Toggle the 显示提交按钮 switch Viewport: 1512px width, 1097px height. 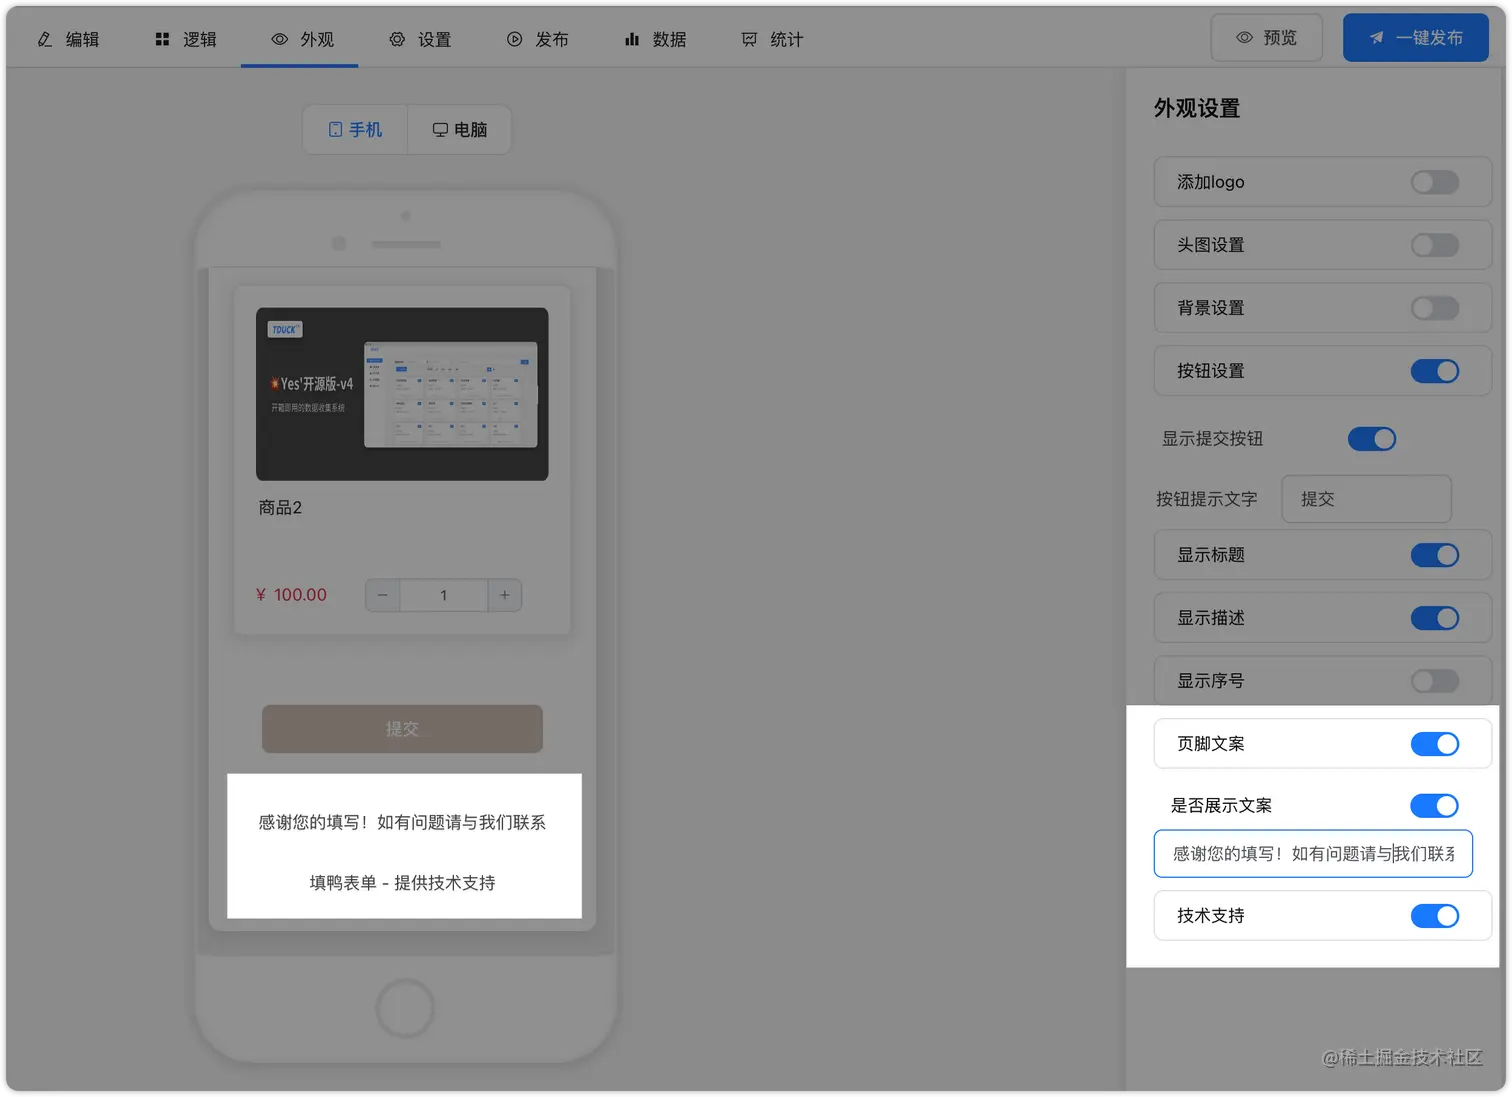click(1371, 439)
